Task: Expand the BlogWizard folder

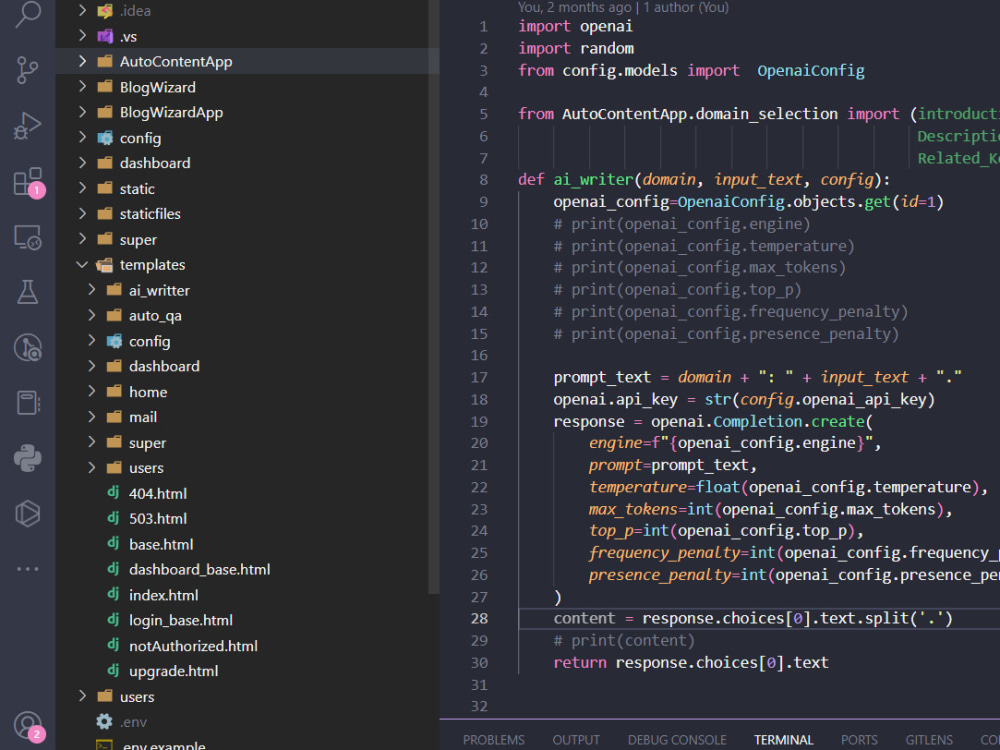Action: (x=82, y=87)
